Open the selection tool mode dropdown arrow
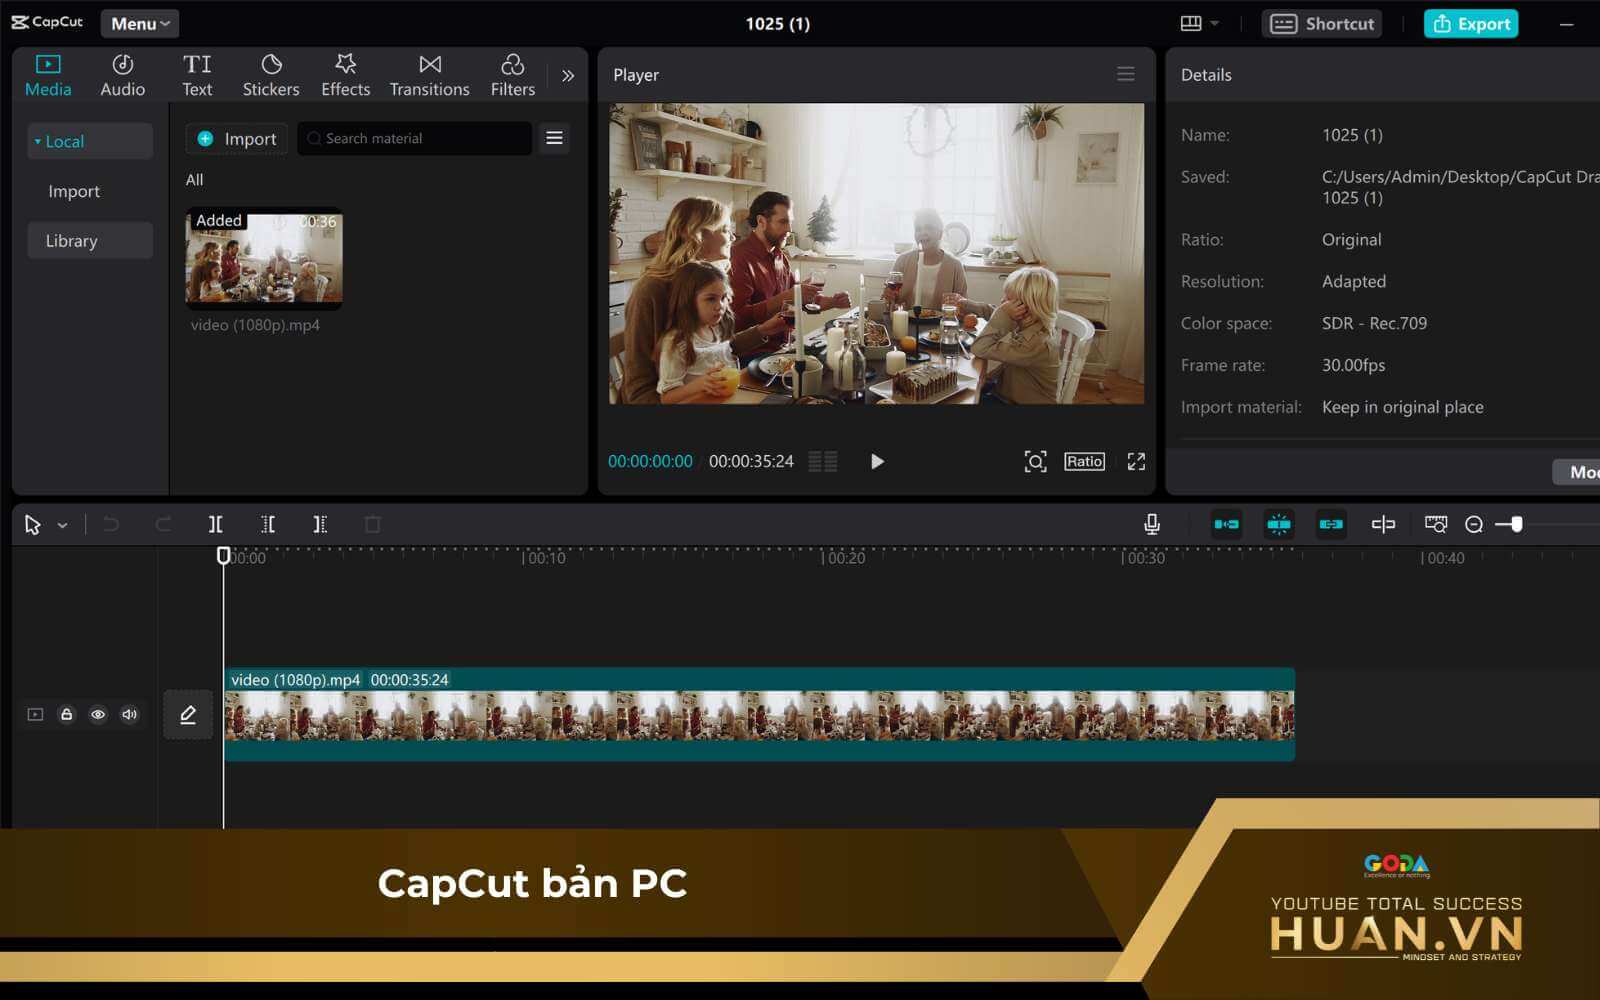Image resolution: width=1600 pixels, height=1000 pixels. (x=62, y=525)
